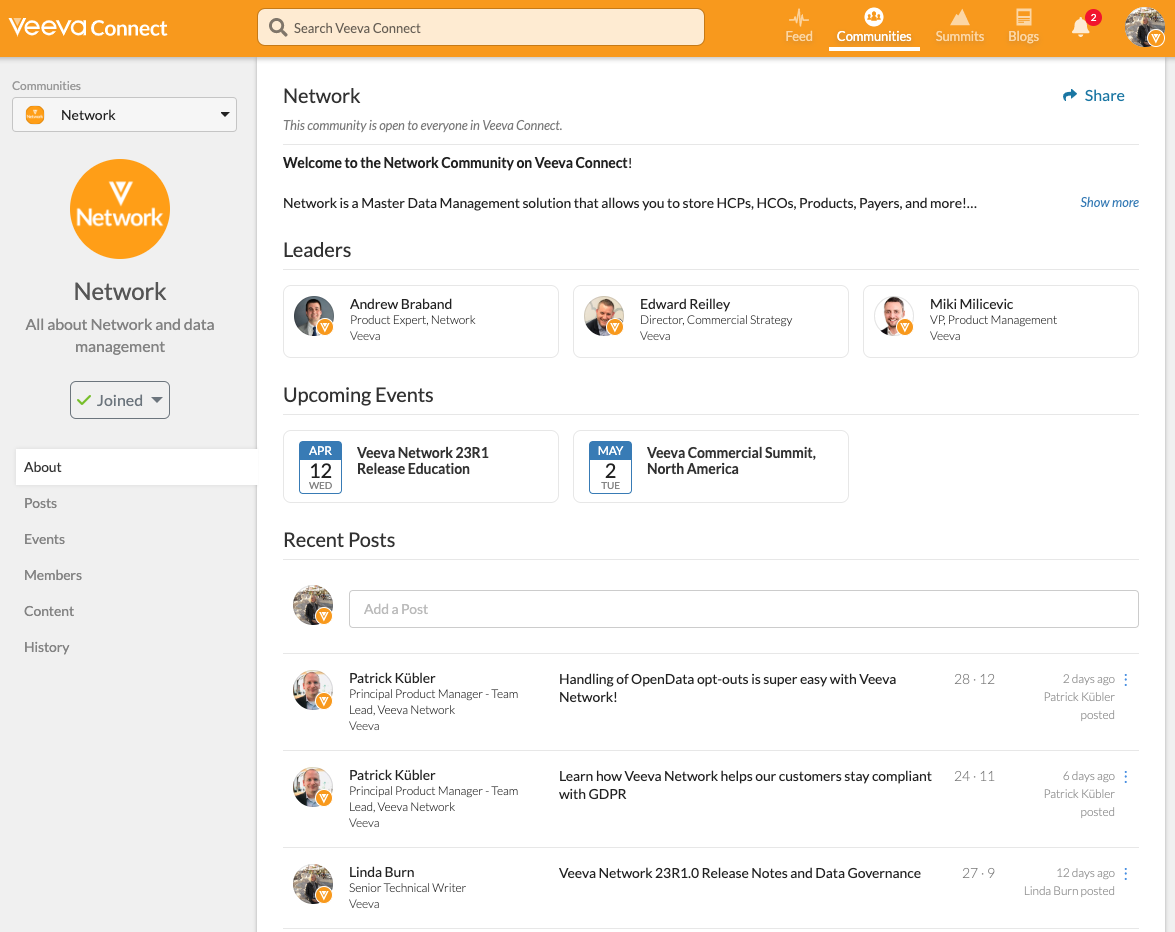Open notifications bell with 2 badge
Screen dimensions: 1175x932
(x=1081, y=27)
